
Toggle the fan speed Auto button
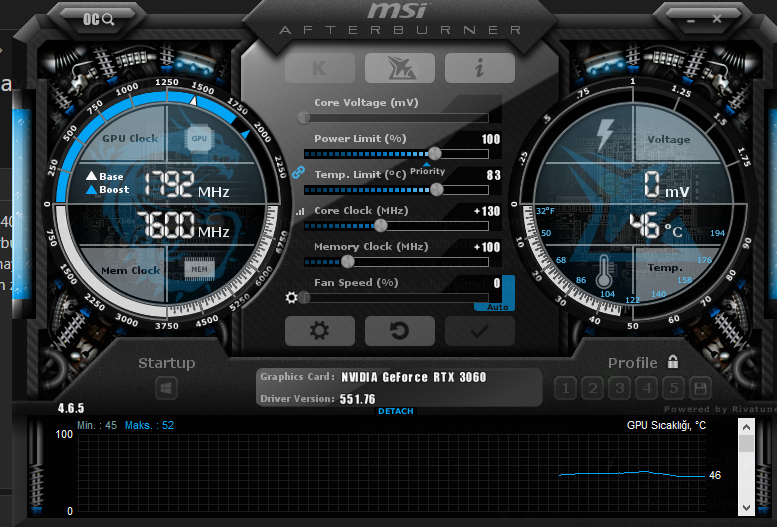click(498, 307)
